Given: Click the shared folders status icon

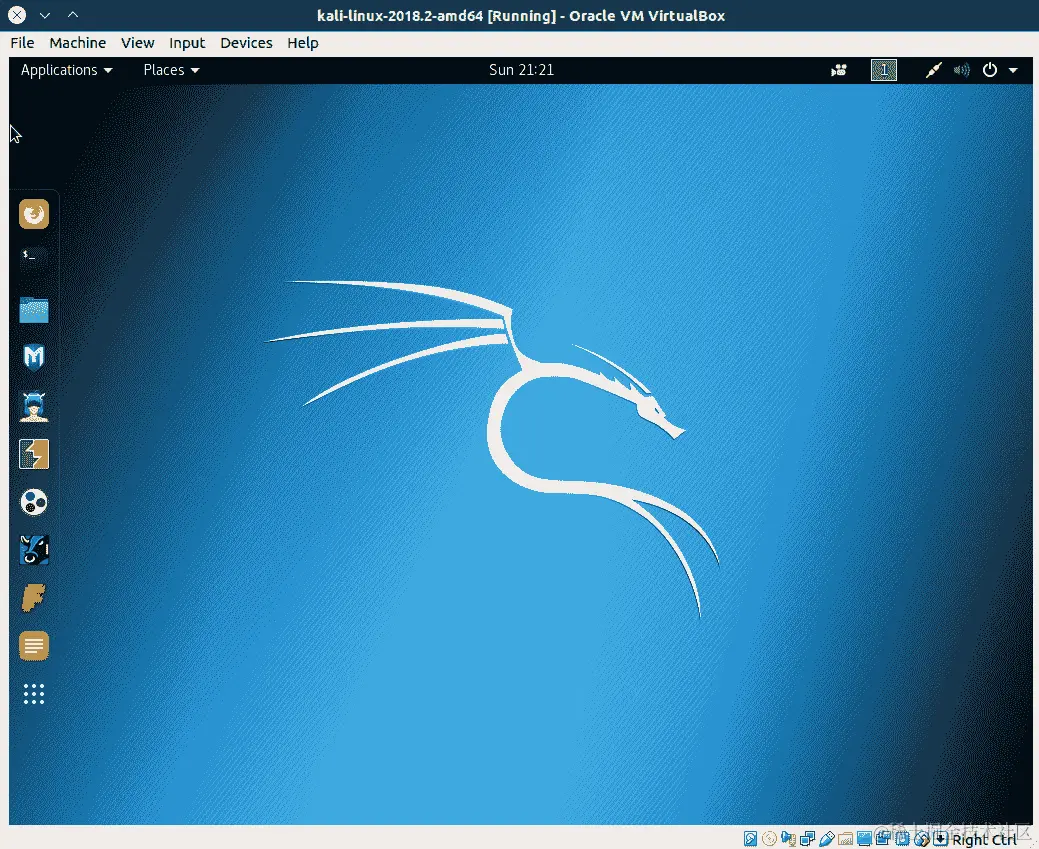Looking at the screenshot, I should point(846,839).
